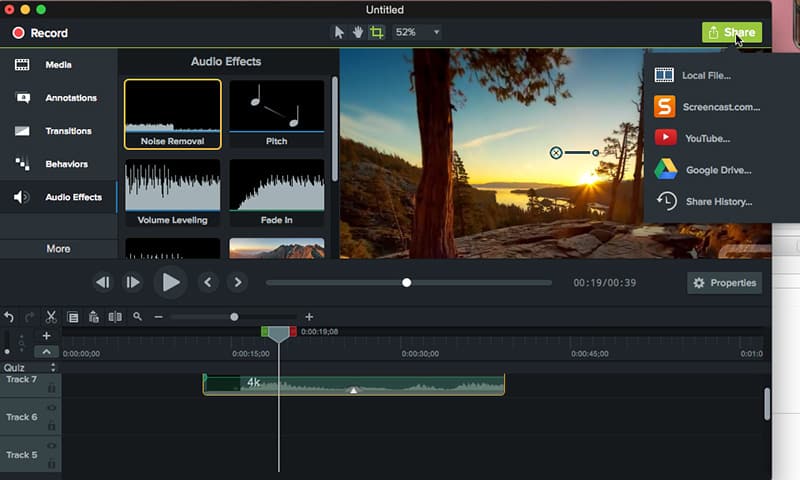Toggle Track 6 visibility eye
The width and height of the screenshot is (800, 480).
pos(52,408)
